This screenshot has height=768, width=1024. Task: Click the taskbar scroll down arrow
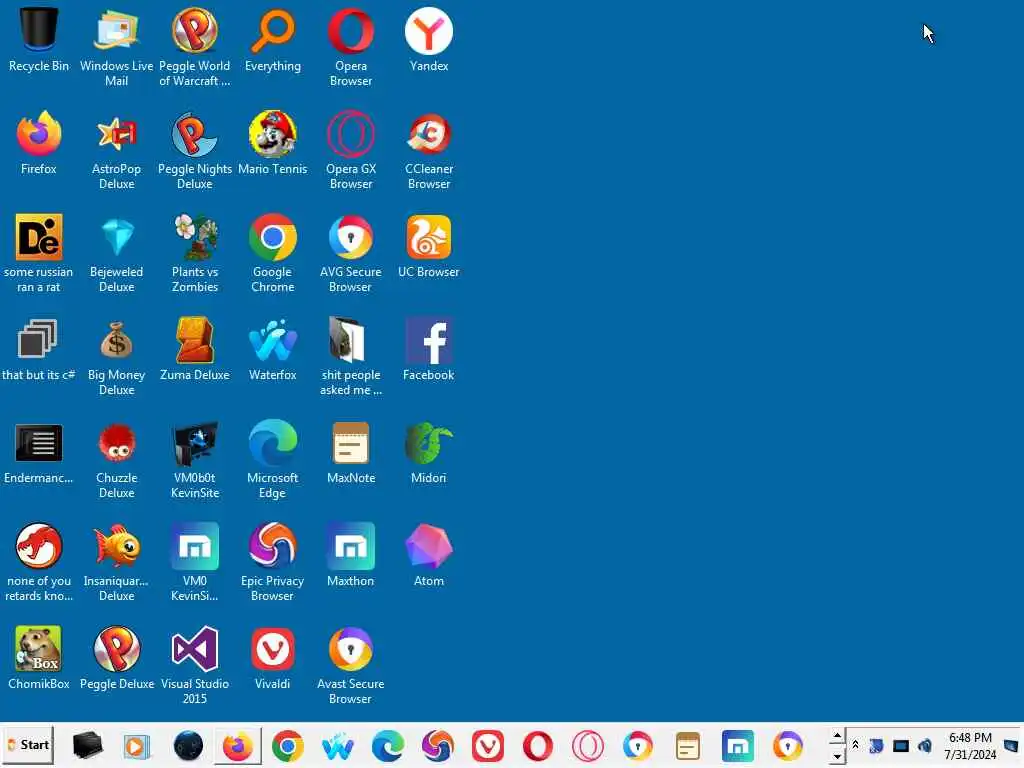point(837,756)
